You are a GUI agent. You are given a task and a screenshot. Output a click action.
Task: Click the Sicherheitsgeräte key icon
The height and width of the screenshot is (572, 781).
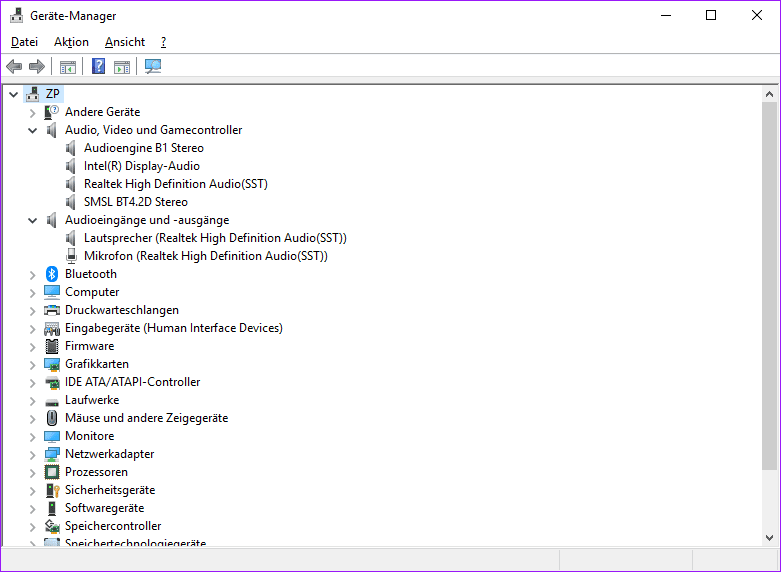52,490
